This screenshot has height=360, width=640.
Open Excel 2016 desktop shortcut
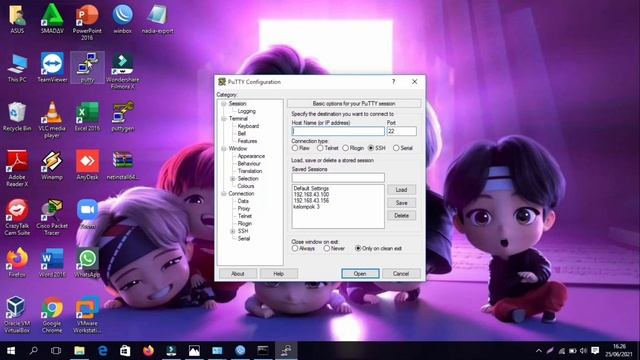point(87,116)
